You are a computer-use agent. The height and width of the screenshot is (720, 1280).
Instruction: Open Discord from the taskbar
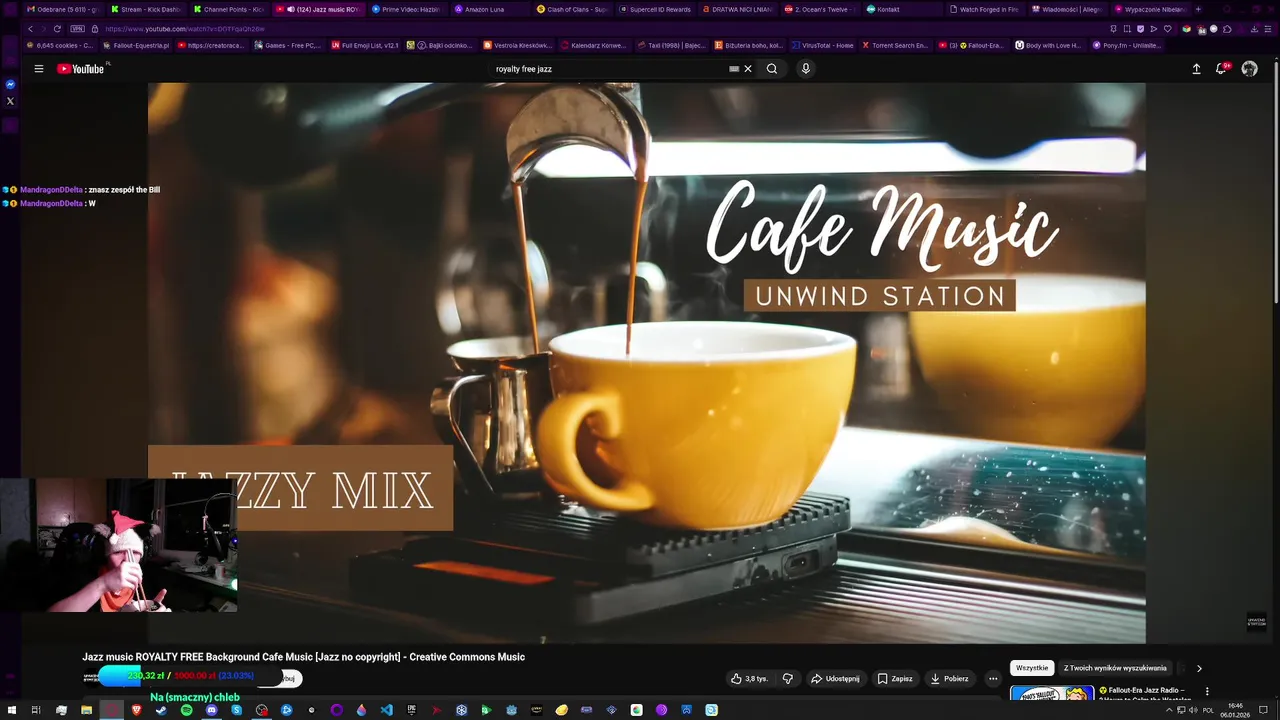(x=211, y=710)
